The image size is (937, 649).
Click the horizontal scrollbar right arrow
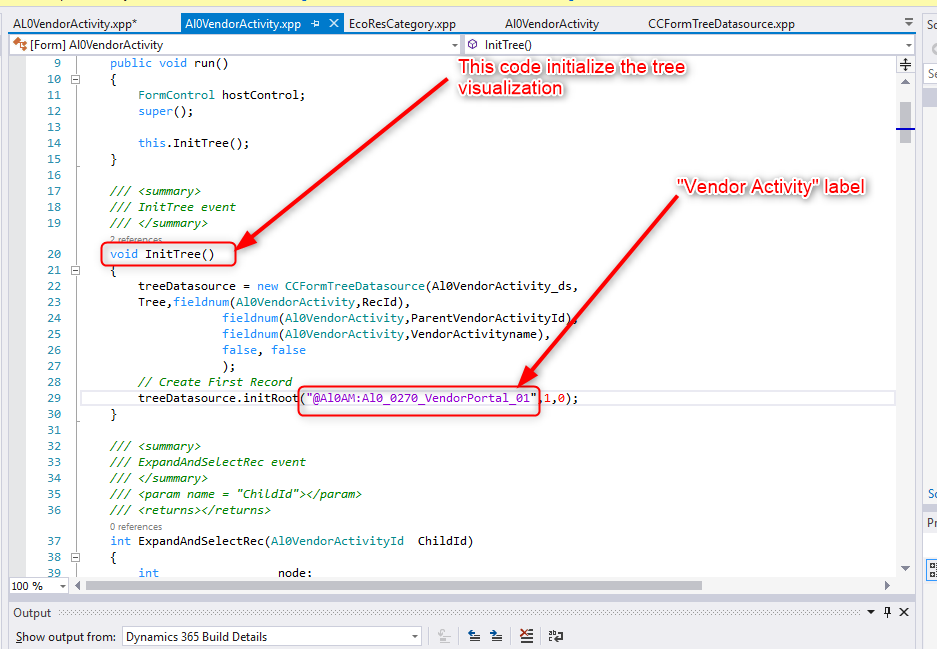click(887, 586)
